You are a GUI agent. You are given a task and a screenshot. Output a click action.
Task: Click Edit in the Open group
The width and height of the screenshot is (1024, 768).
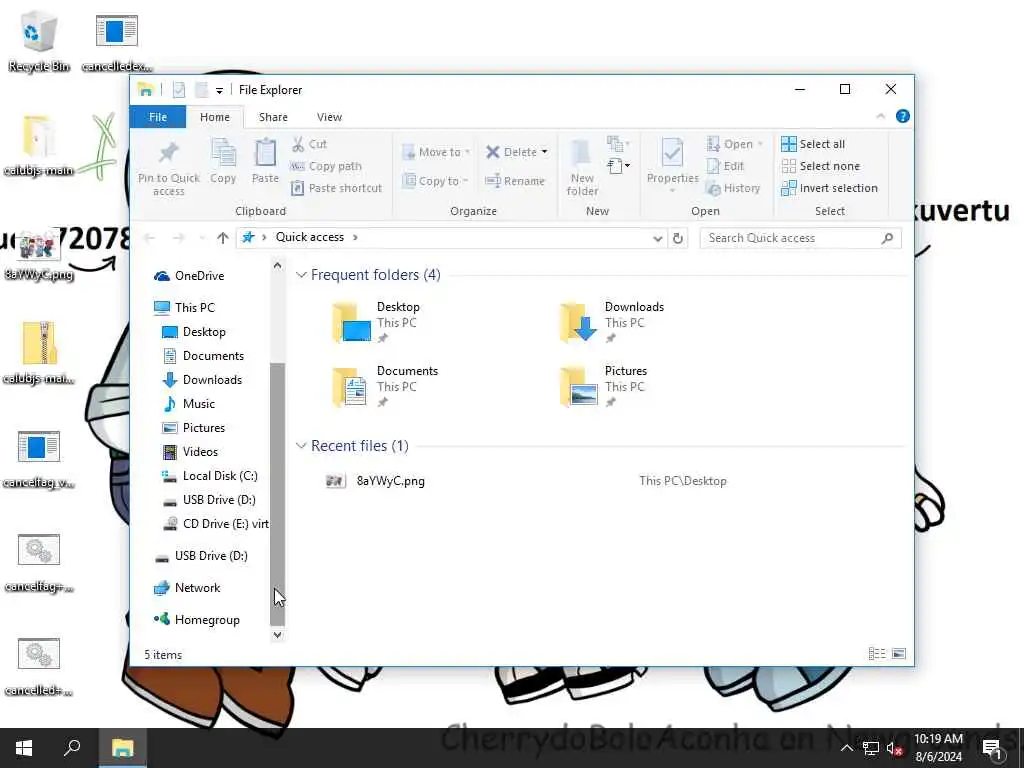click(726, 166)
